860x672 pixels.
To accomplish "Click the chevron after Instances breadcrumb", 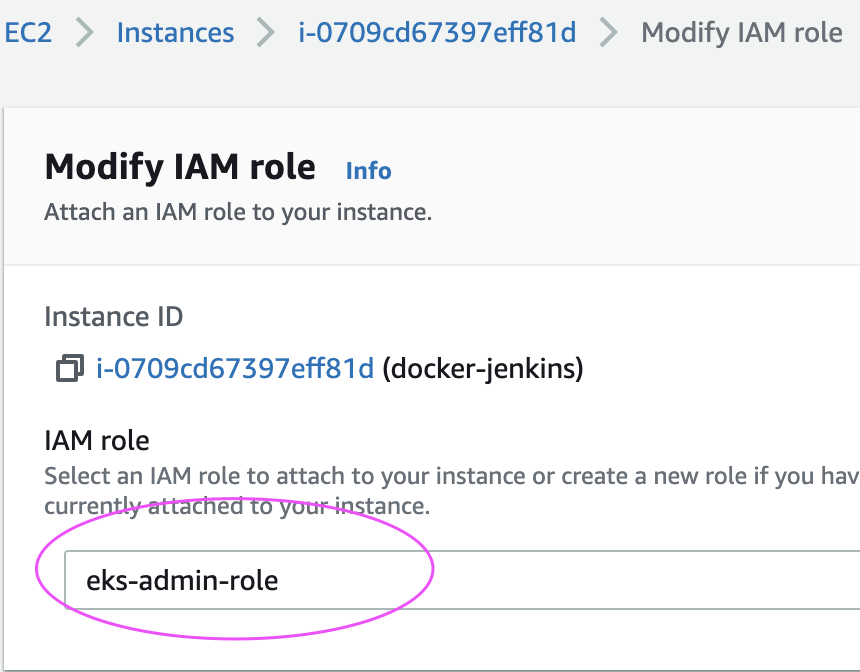I will pyautogui.click(x=266, y=33).
